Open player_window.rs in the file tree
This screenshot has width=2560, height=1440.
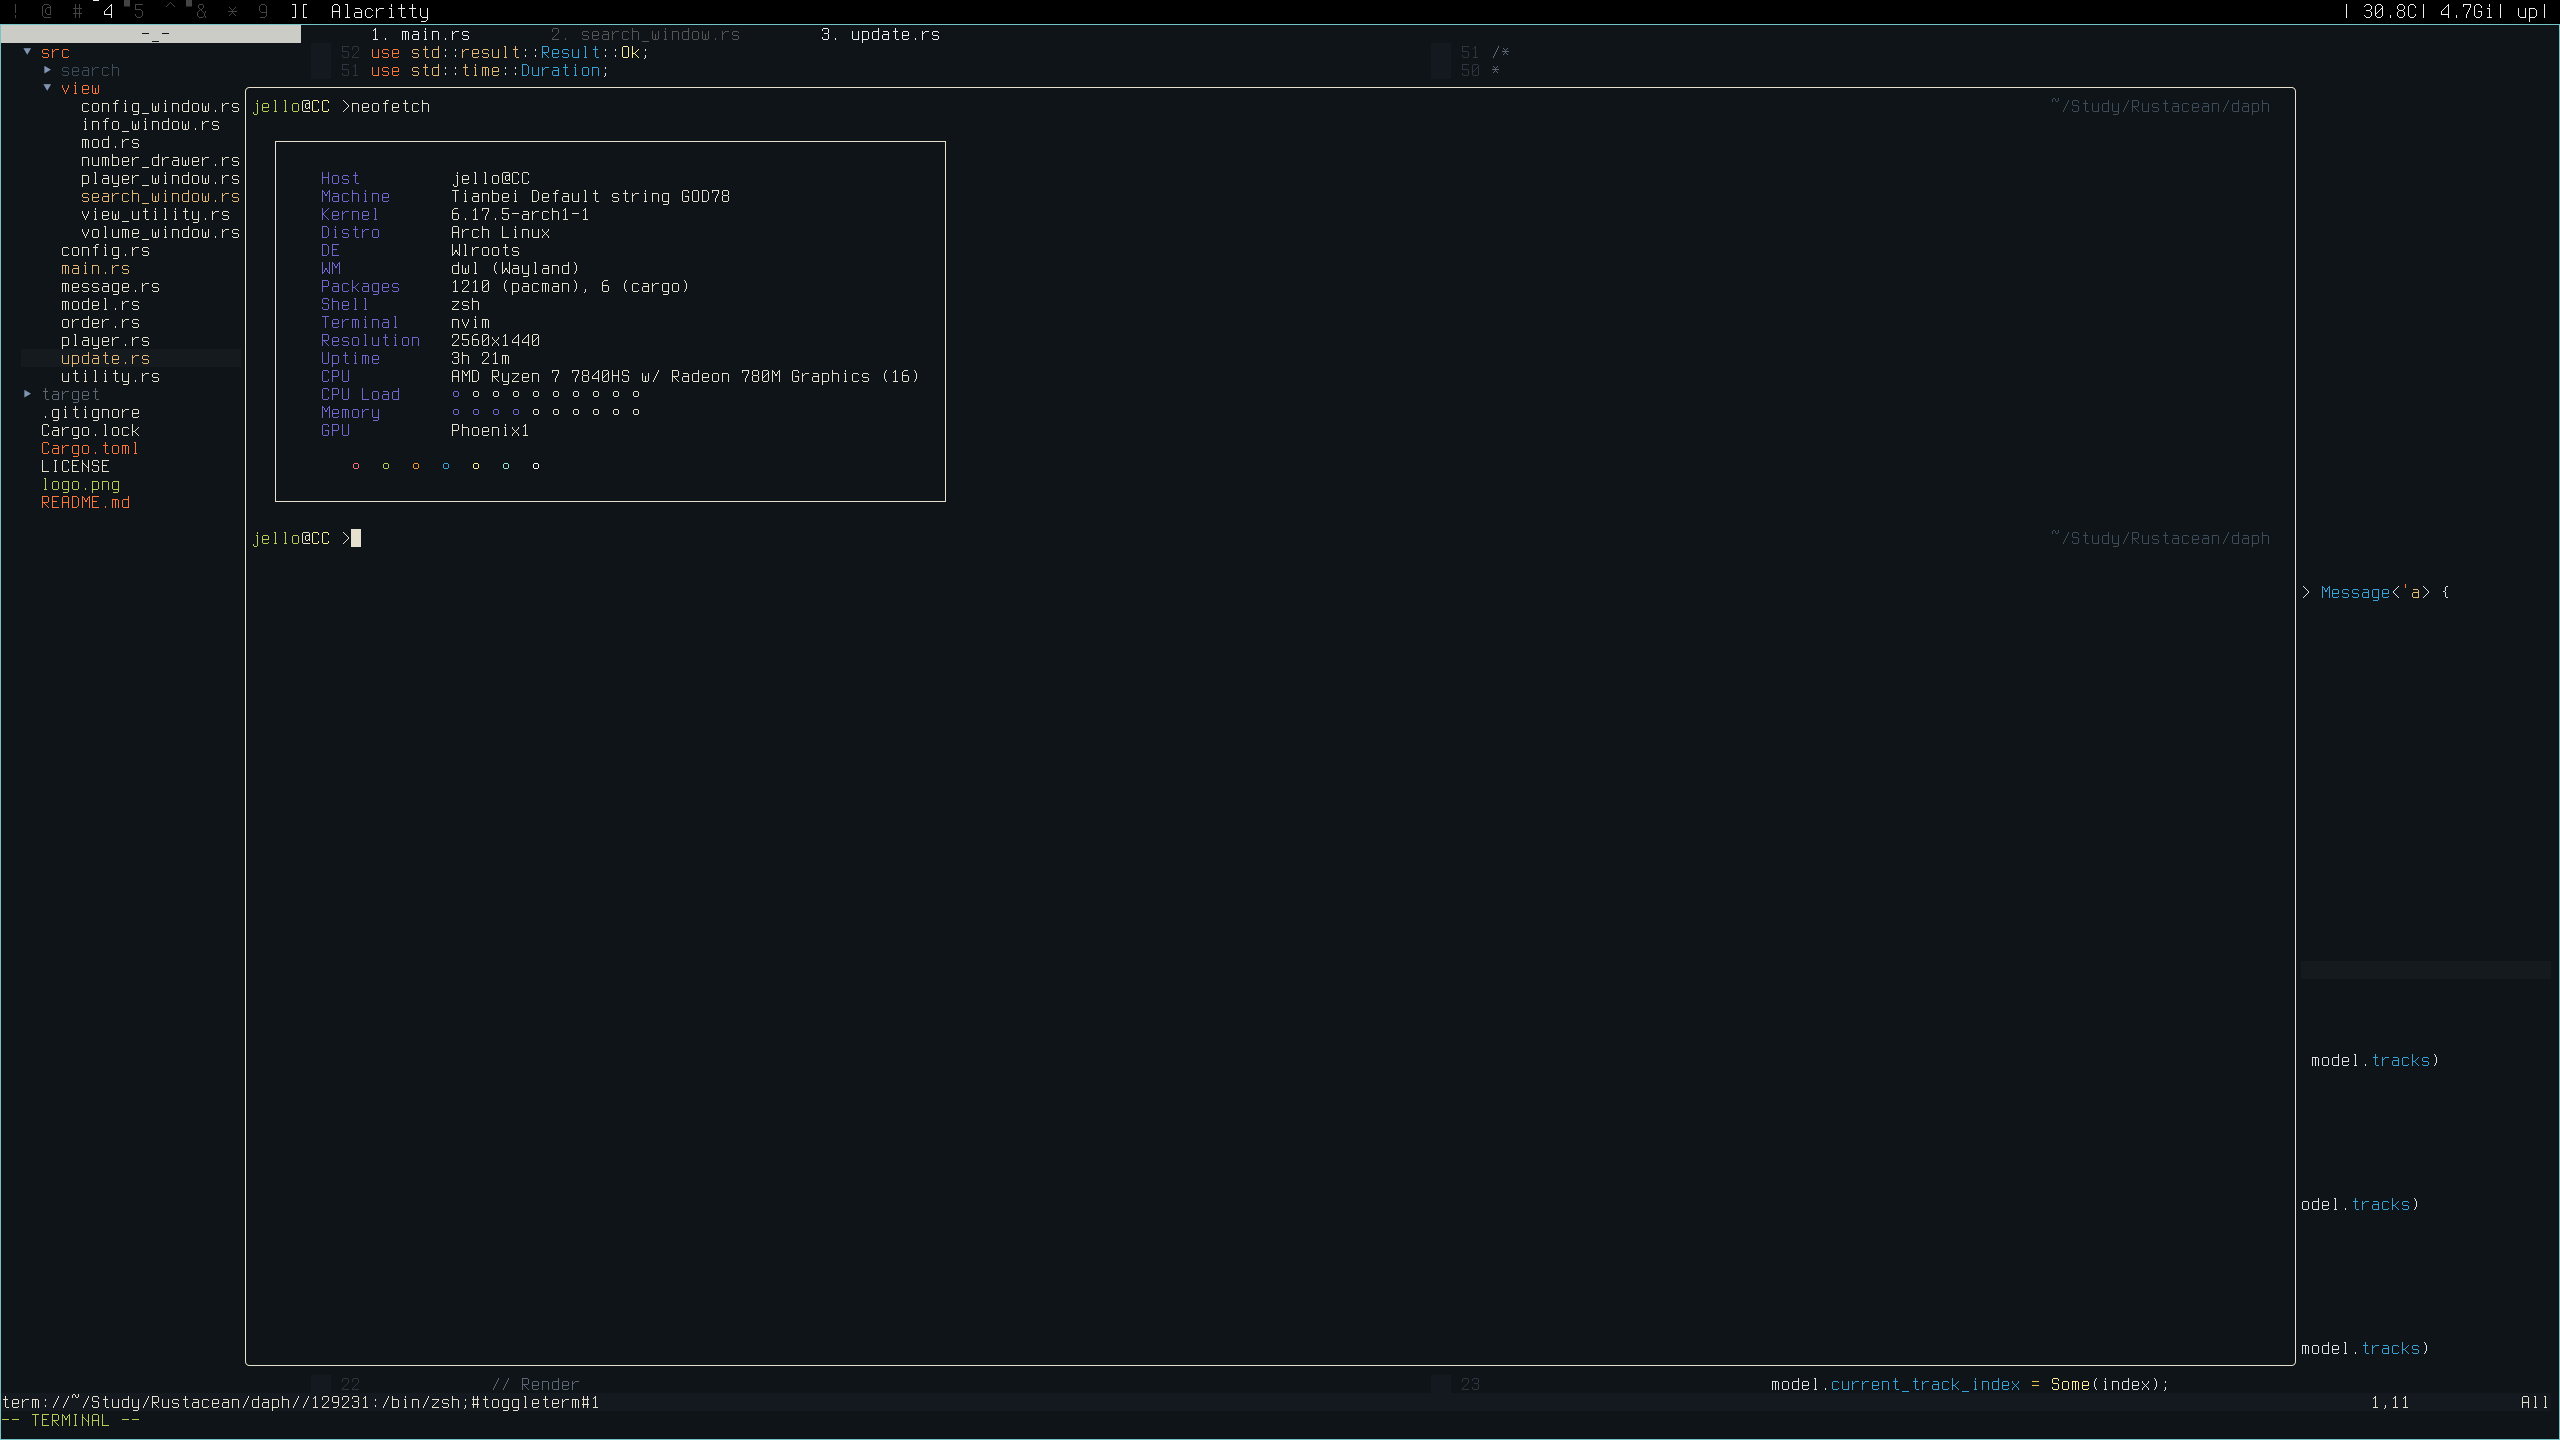[160, 178]
